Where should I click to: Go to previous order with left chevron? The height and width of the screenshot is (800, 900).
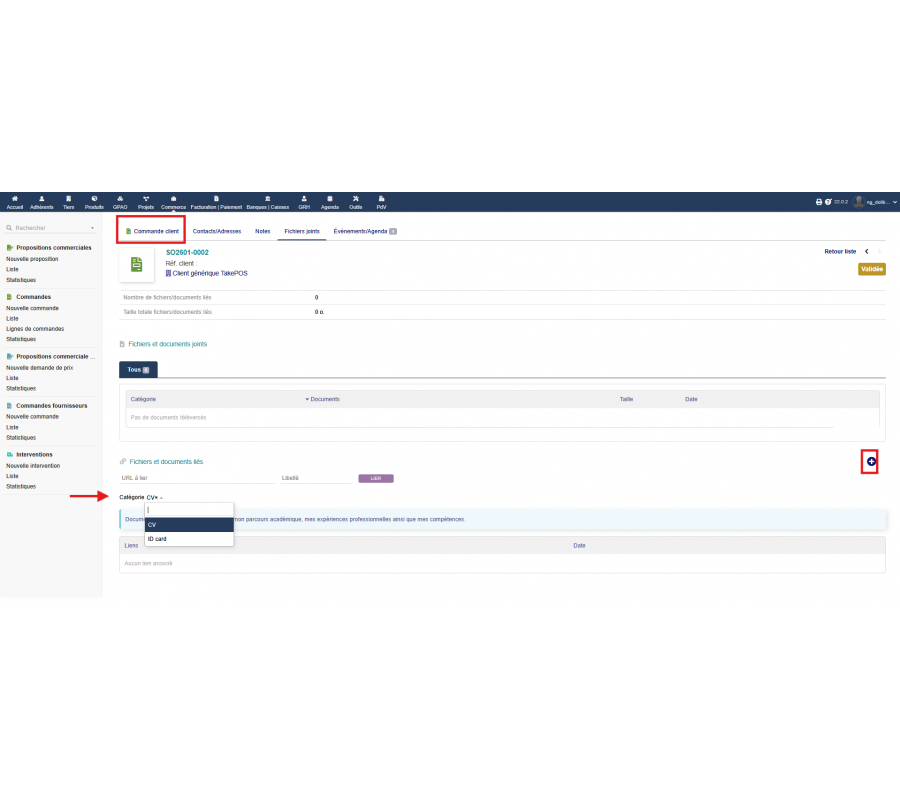[x=866, y=251]
